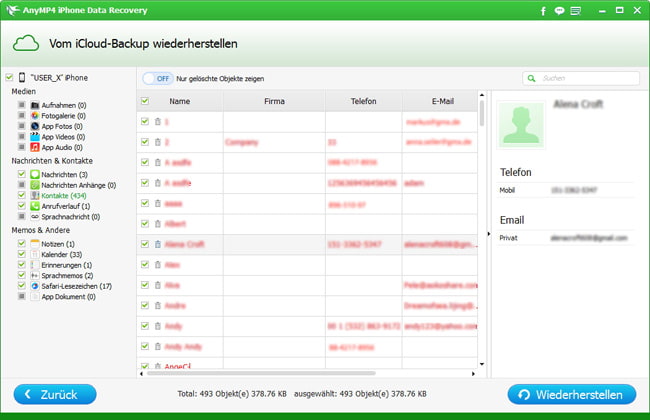Collapse the detail panel arrow
Screen dimensions: 650x420
[x=489, y=234]
